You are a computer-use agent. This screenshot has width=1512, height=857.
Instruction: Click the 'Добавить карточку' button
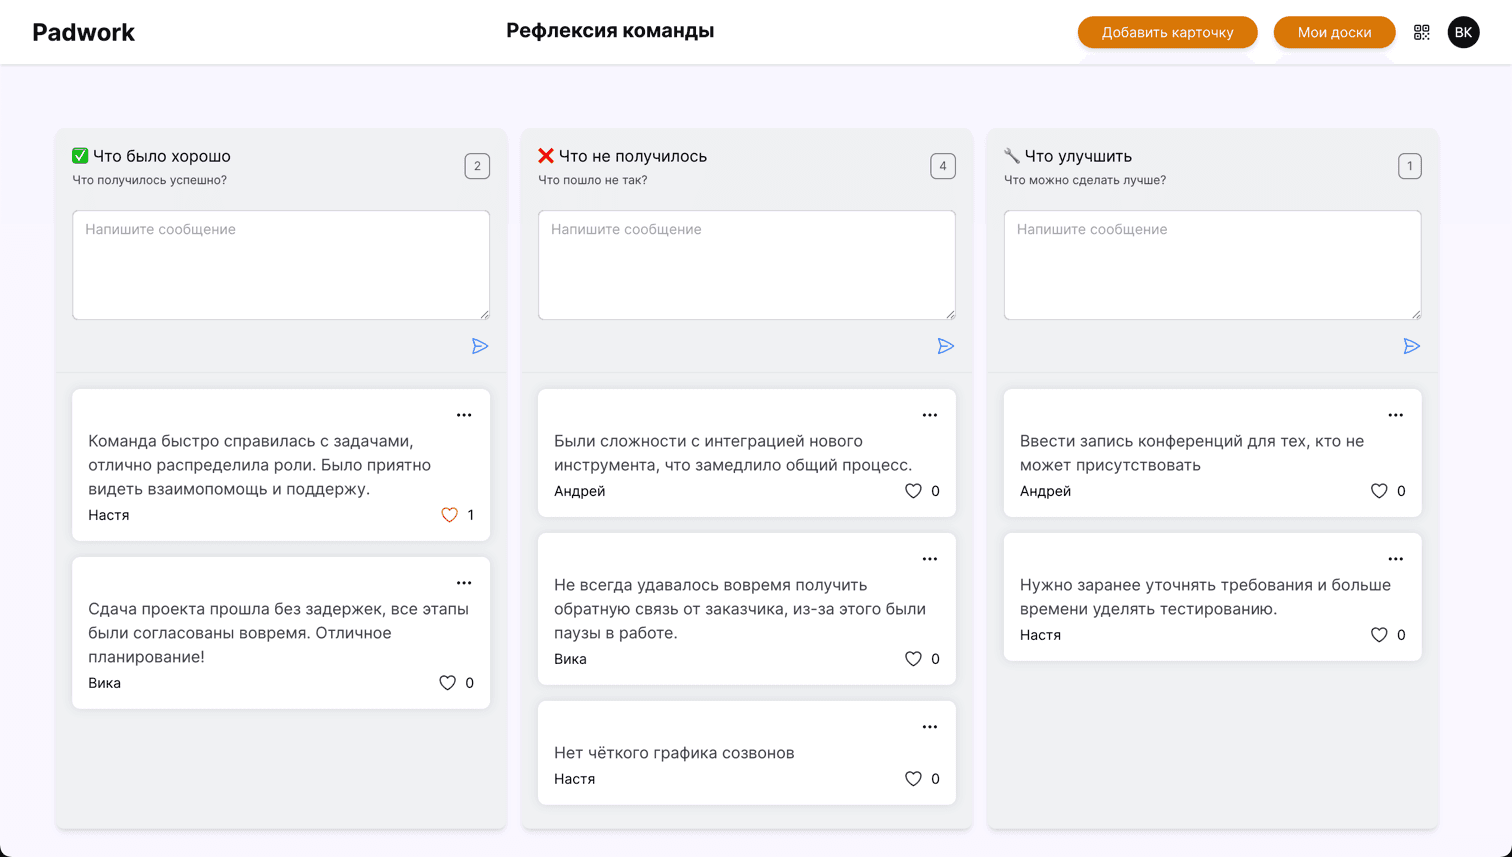point(1167,32)
